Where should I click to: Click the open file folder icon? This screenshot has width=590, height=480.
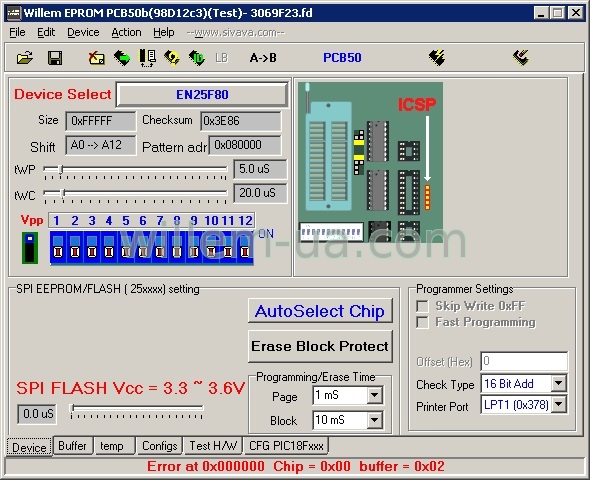[x=25, y=58]
